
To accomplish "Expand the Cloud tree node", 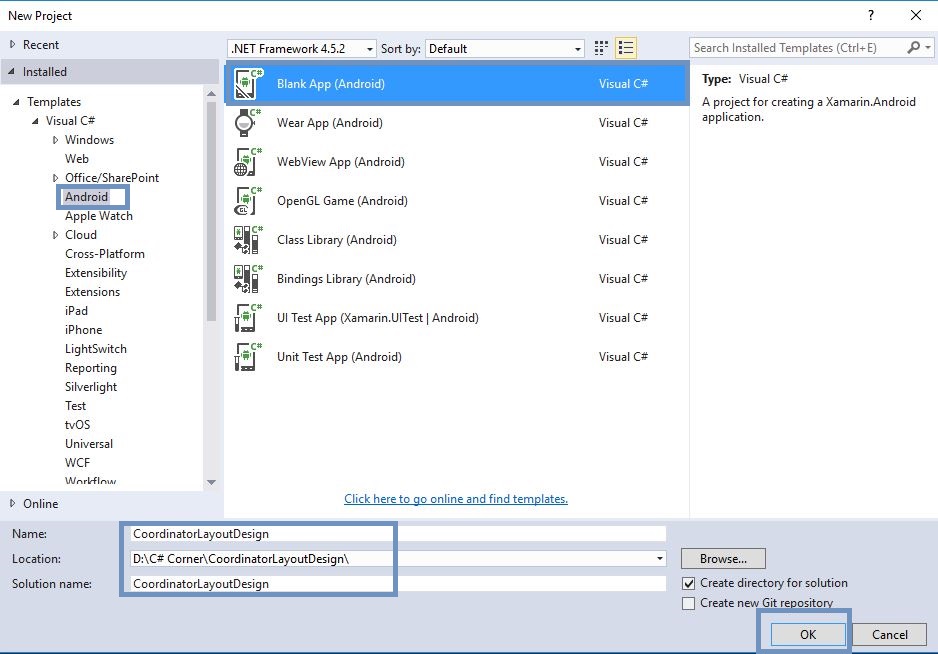I will pyautogui.click(x=55, y=235).
